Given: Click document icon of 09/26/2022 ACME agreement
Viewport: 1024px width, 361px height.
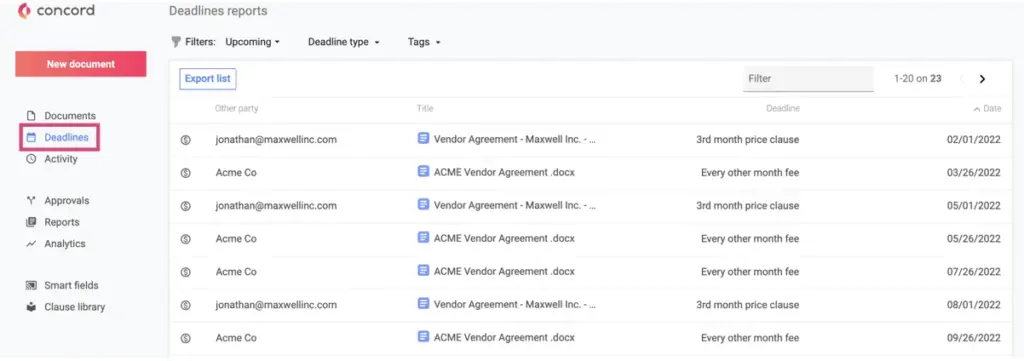Looking at the screenshot, I should click(x=423, y=337).
